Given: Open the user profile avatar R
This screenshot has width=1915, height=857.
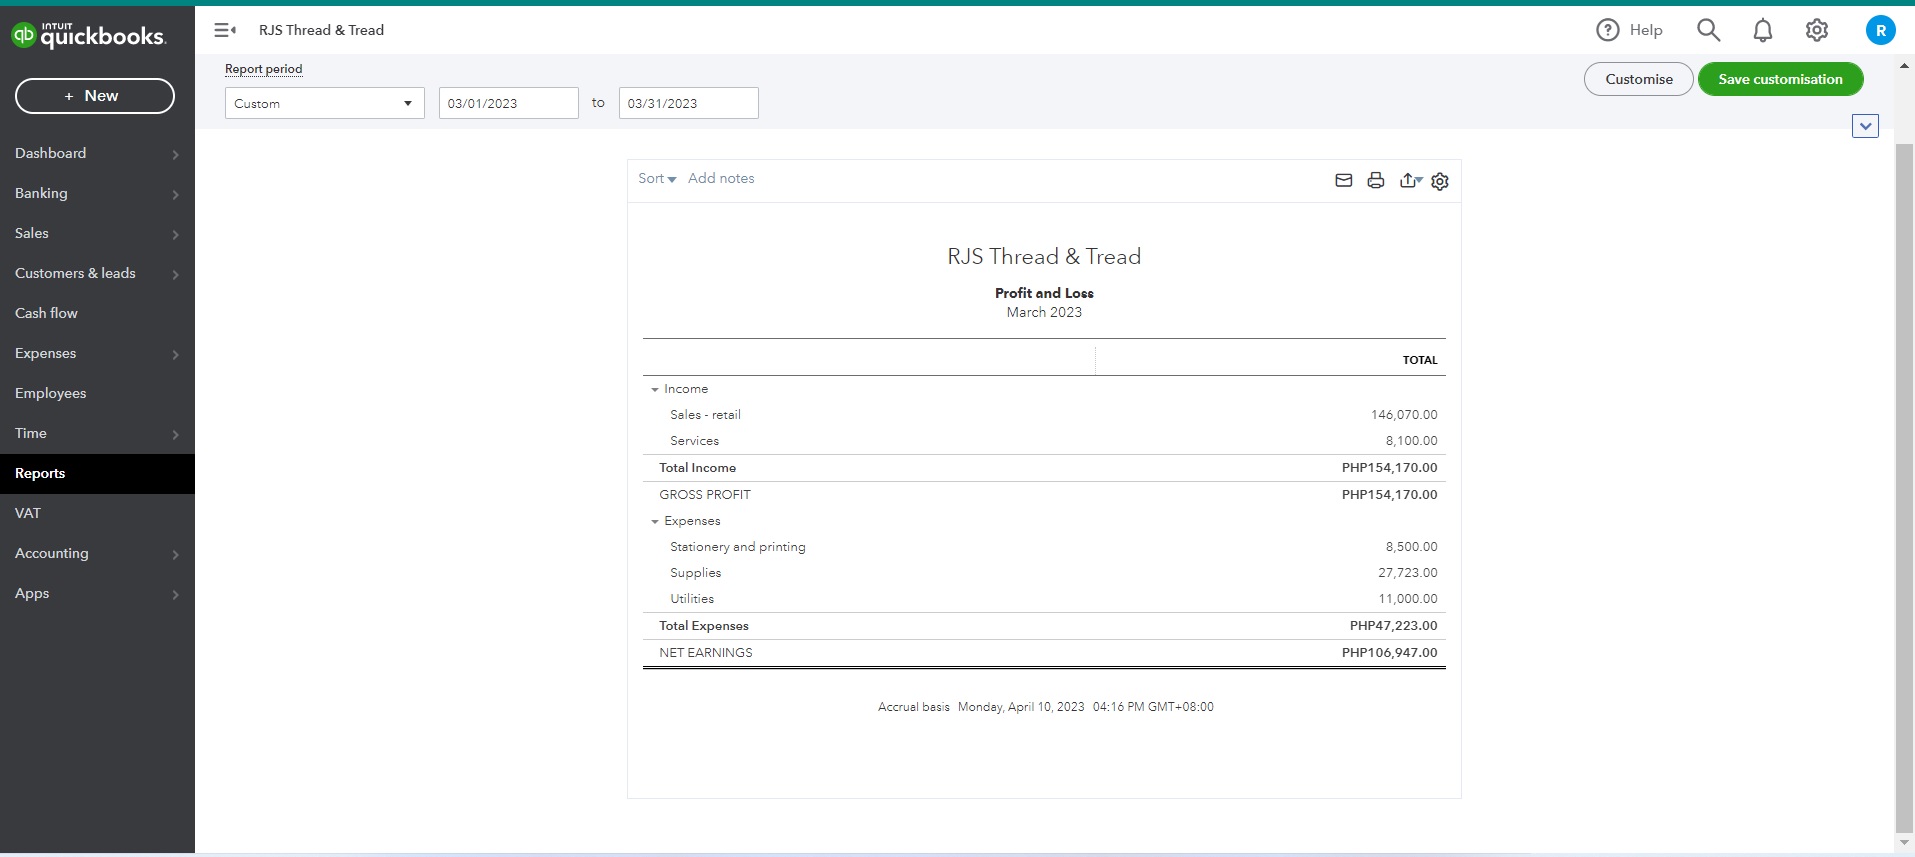Looking at the screenshot, I should 1880,30.
